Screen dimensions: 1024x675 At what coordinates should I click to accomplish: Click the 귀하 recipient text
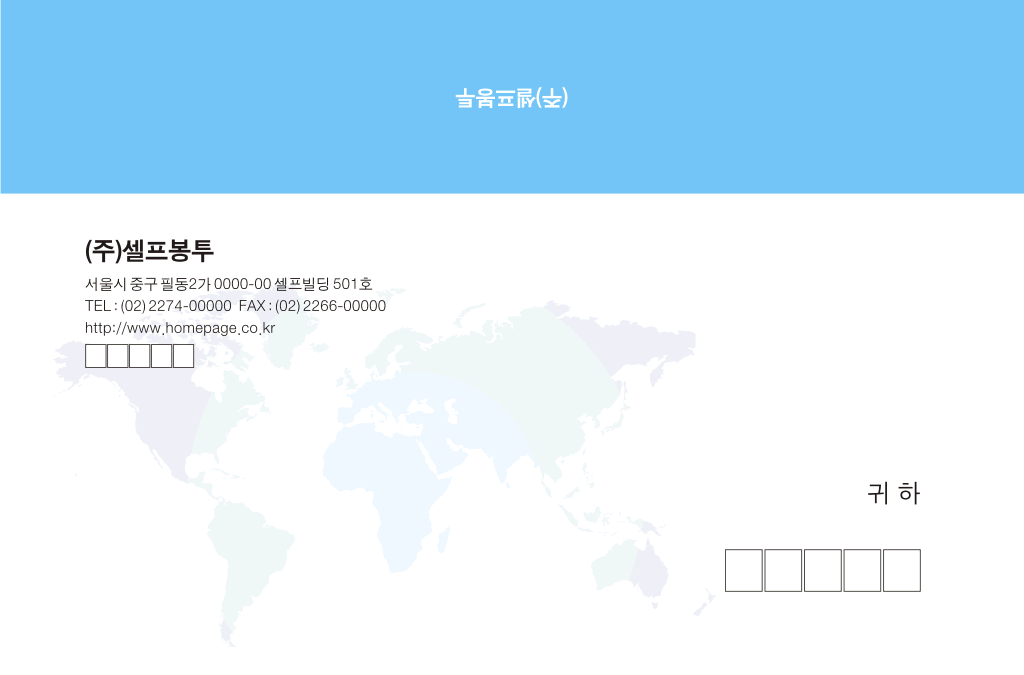[893, 494]
